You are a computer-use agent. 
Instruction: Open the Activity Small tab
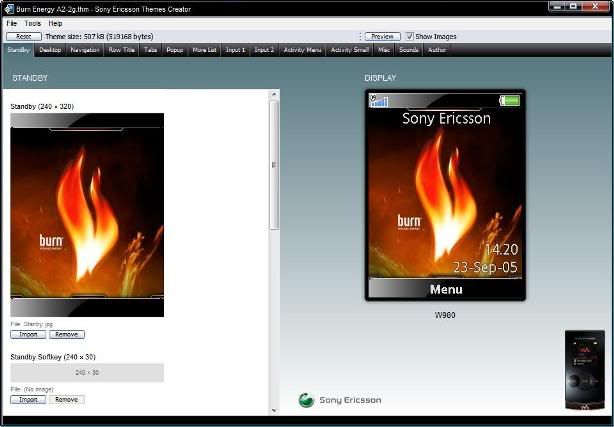coord(350,50)
